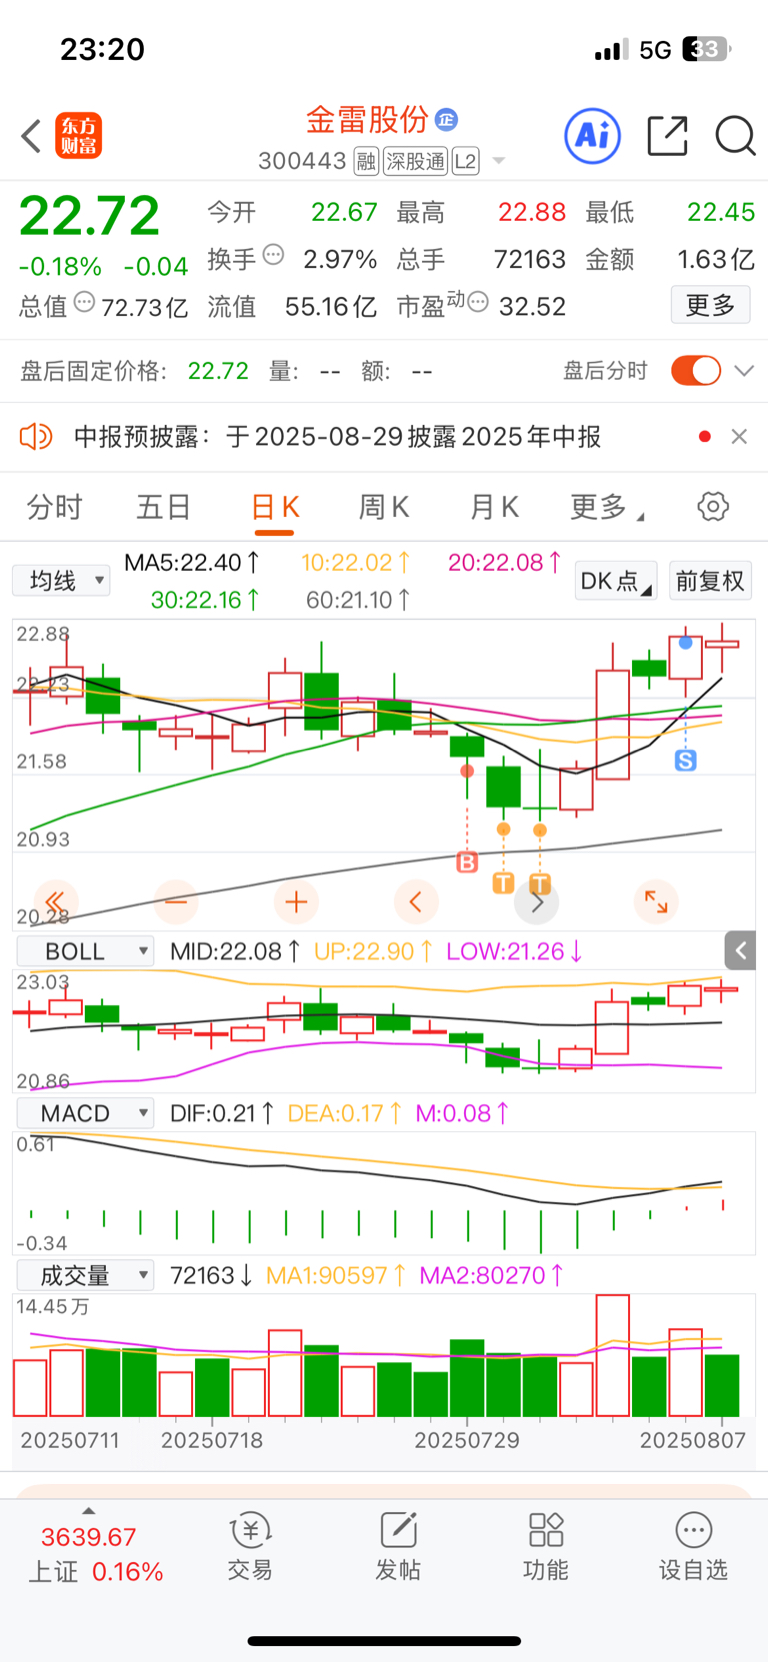
Task: Open the BOLL indicator dropdown
Action: pos(85,951)
